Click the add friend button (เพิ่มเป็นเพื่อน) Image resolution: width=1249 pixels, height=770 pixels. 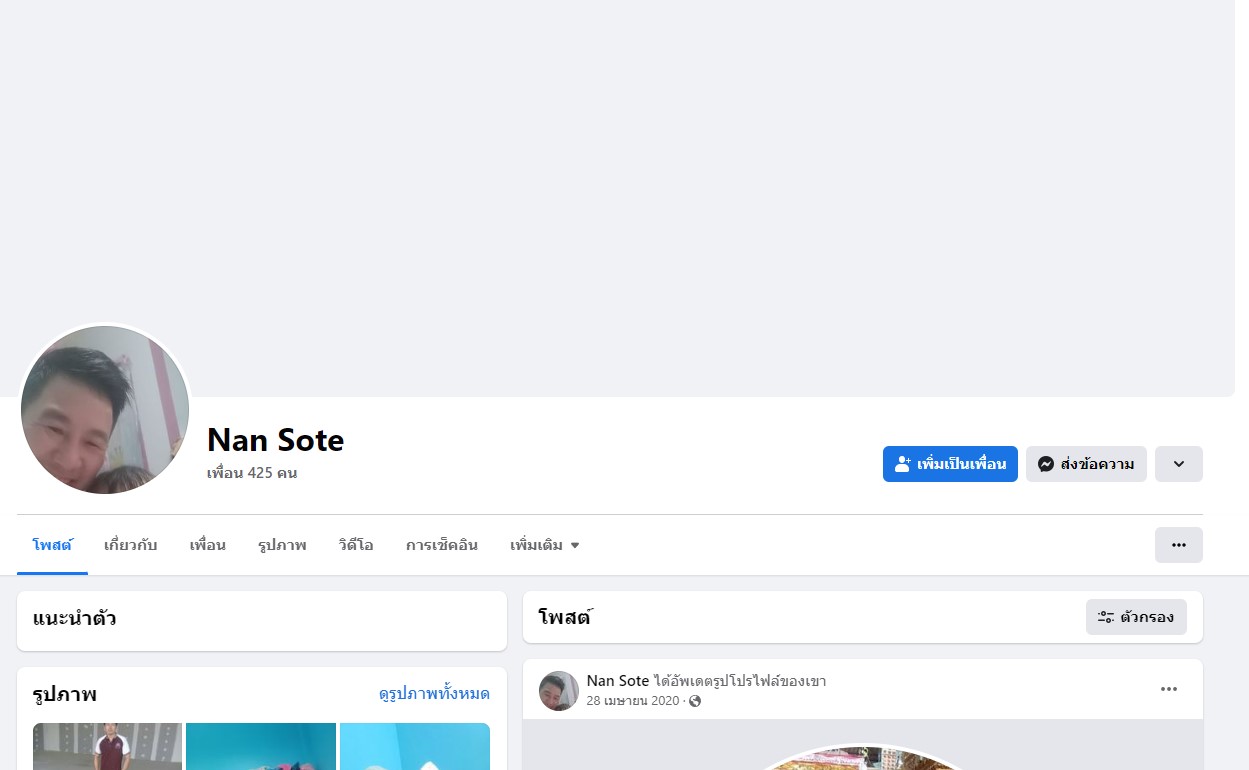coord(950,464)
